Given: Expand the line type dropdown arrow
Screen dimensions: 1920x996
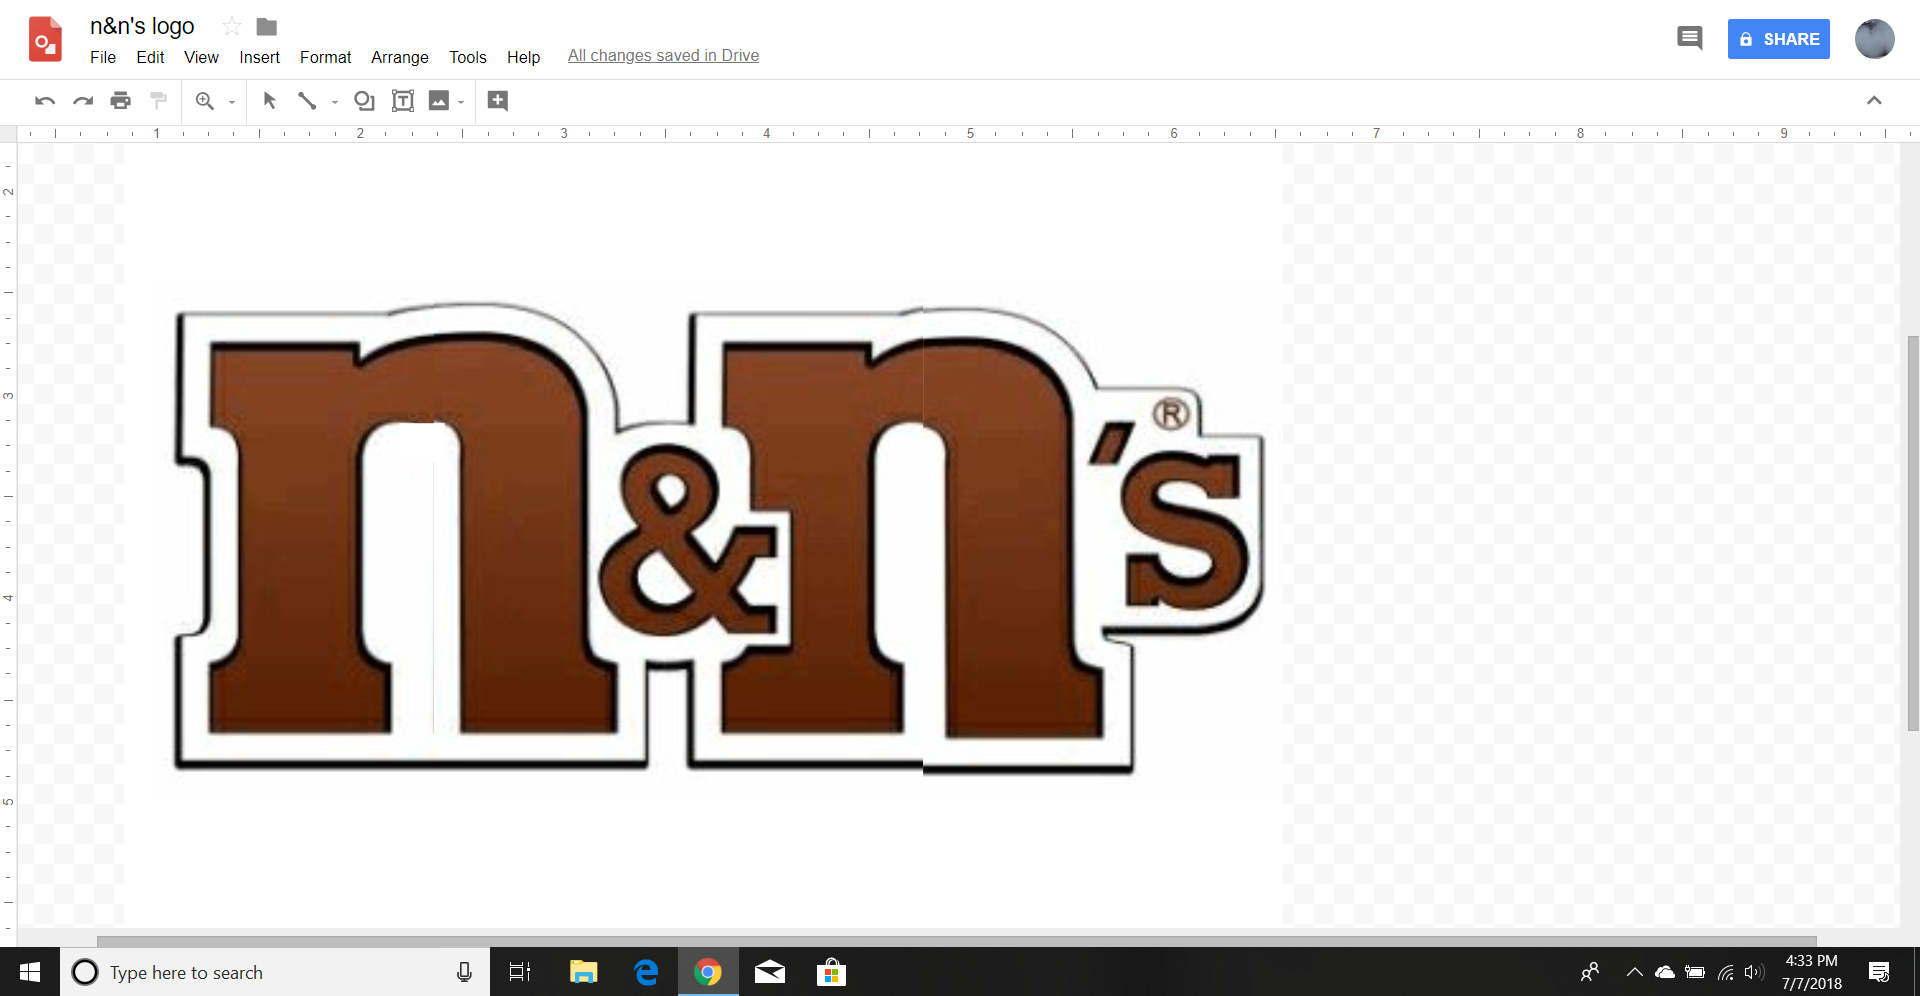Looking at the screenshot, I should pyautogui.click(x=335, y=102).
